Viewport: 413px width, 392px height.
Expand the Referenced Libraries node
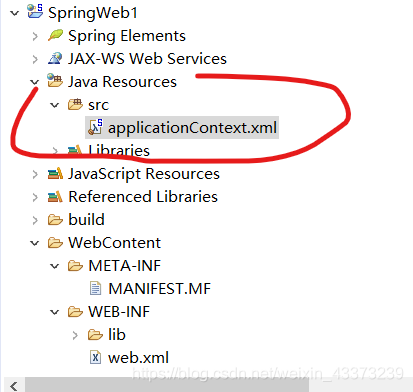(35, 197)
